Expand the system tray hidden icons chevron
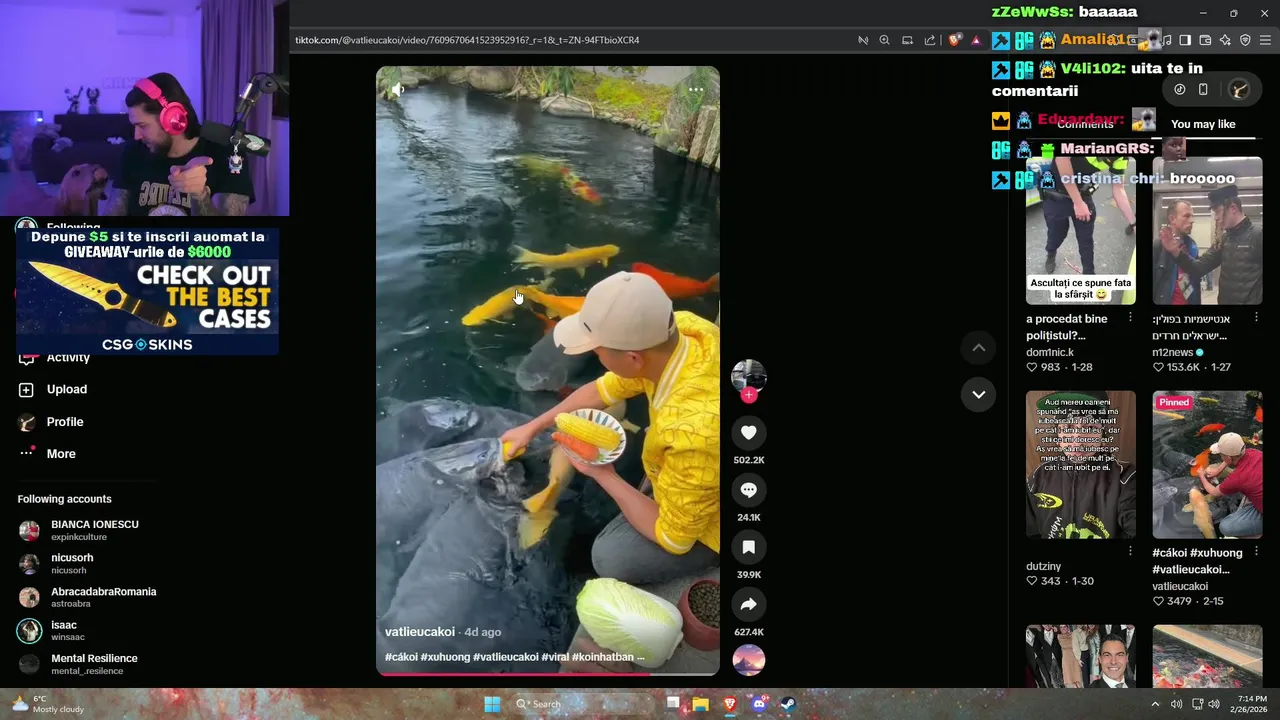Image resolution: width=1280 pixels, height=720 pixels. (1155, 704)
